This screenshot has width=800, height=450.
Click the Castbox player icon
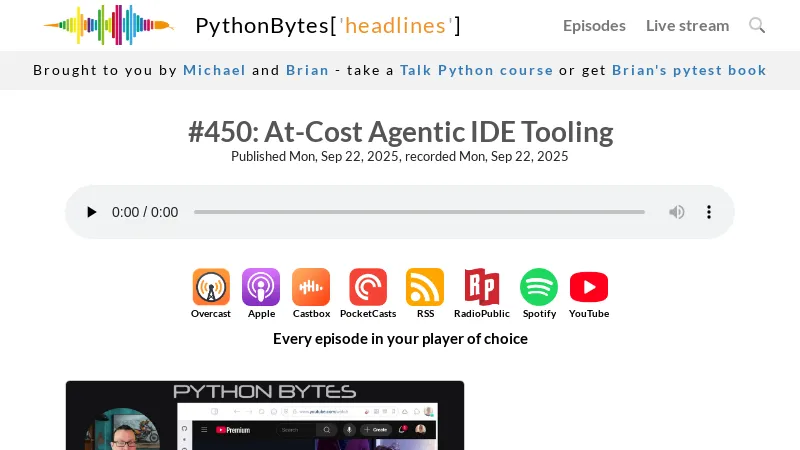click(311, 287)
